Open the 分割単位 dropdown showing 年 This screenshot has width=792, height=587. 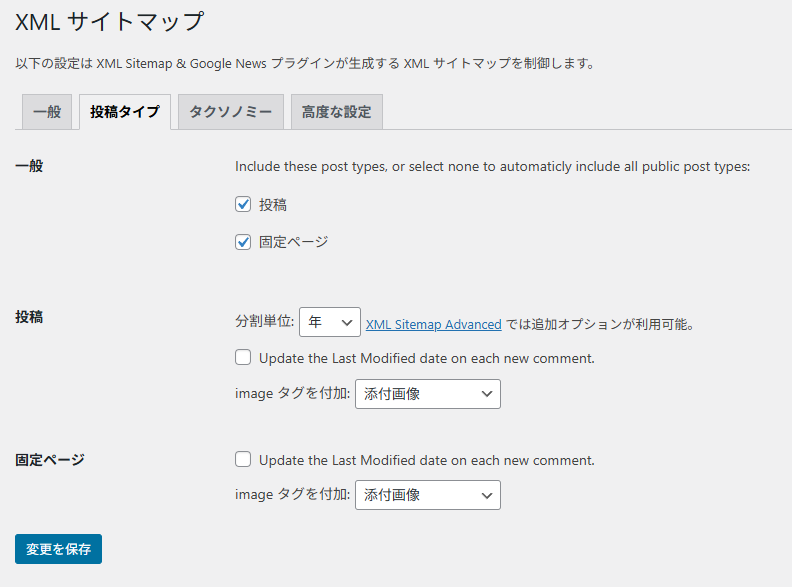329,322
